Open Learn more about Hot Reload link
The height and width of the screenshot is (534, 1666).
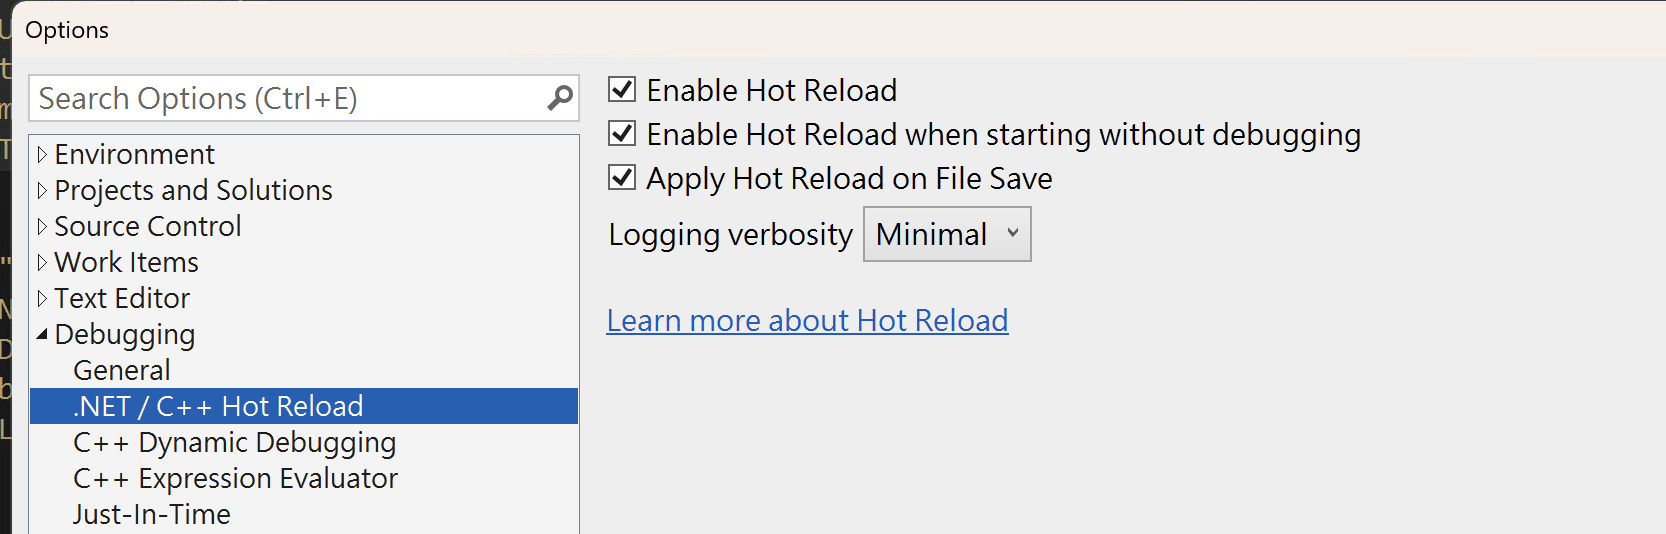coord(807,320)
